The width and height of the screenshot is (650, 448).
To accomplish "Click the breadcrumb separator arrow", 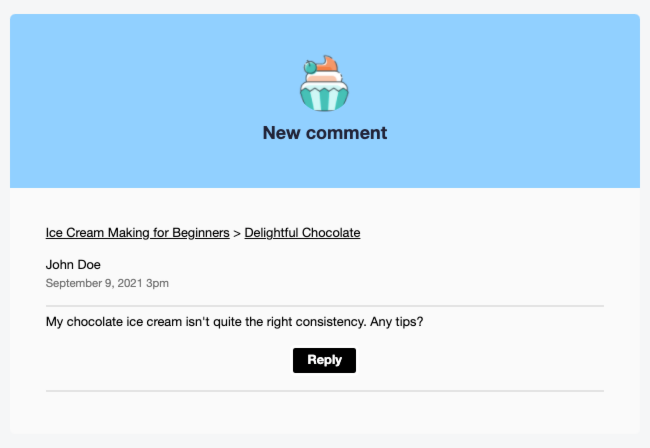I will [x=237, y=234].
